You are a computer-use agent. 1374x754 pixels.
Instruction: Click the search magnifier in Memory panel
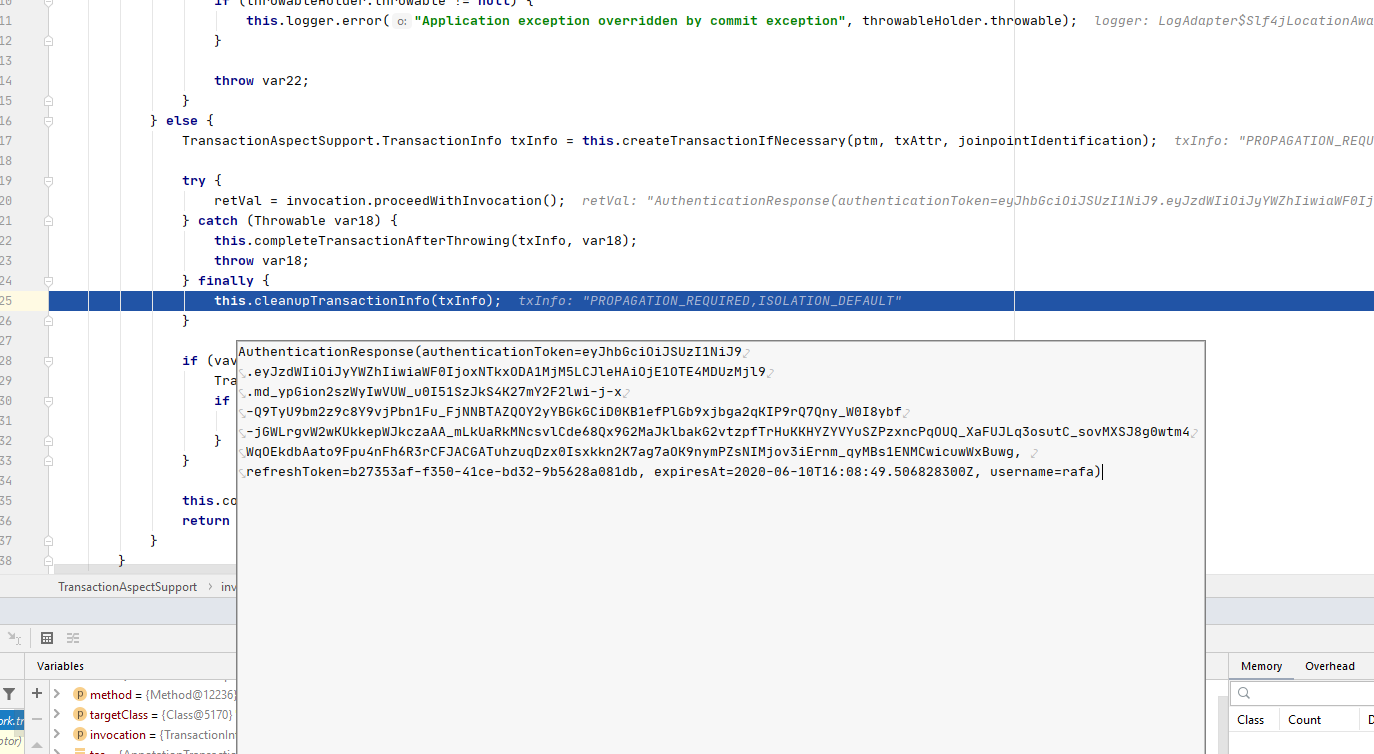(x=1244, y=693)
